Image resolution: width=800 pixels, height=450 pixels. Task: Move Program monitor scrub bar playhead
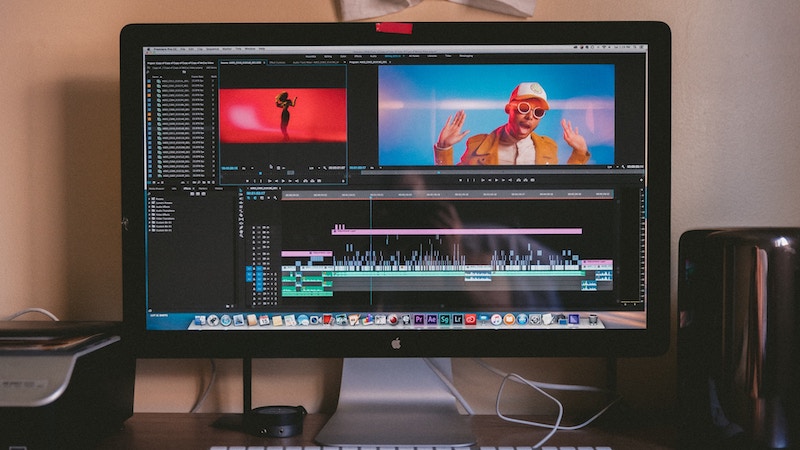pos(439,172)
